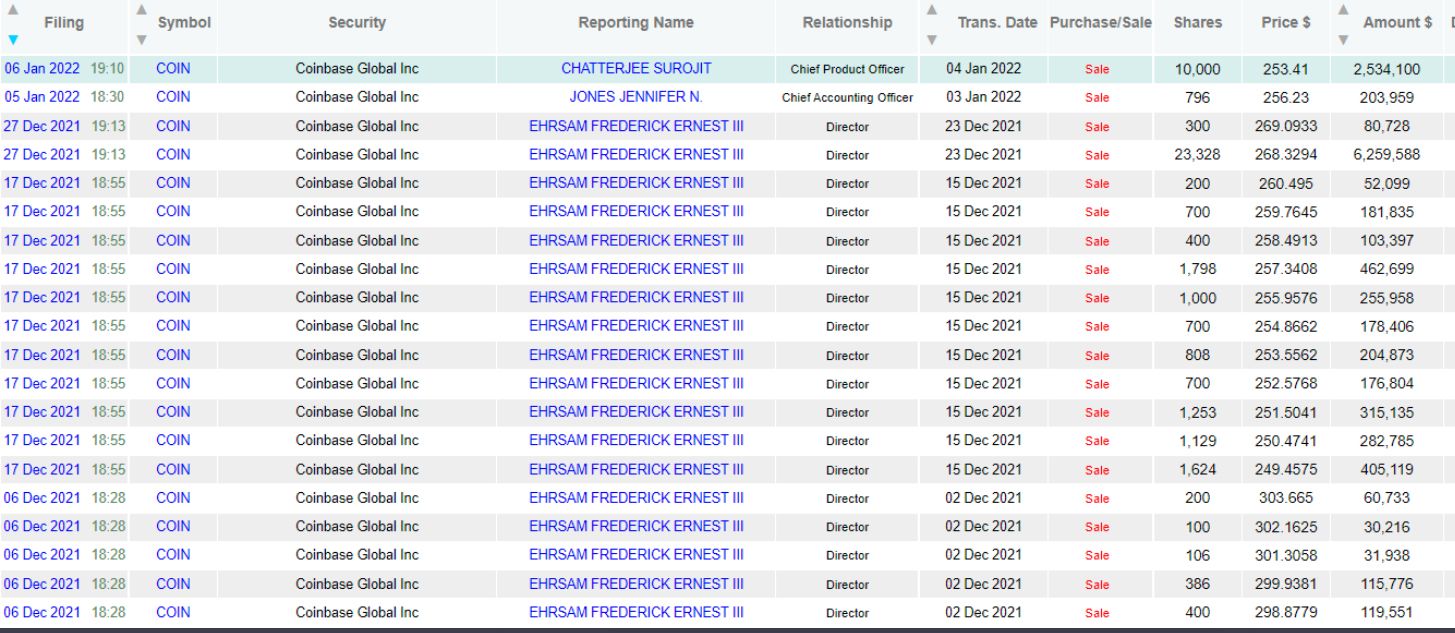This screenshot has width=1455, height=633.
Task: Open COIN link in the 405,119 amount row
Action: click(x=173, y=469)
